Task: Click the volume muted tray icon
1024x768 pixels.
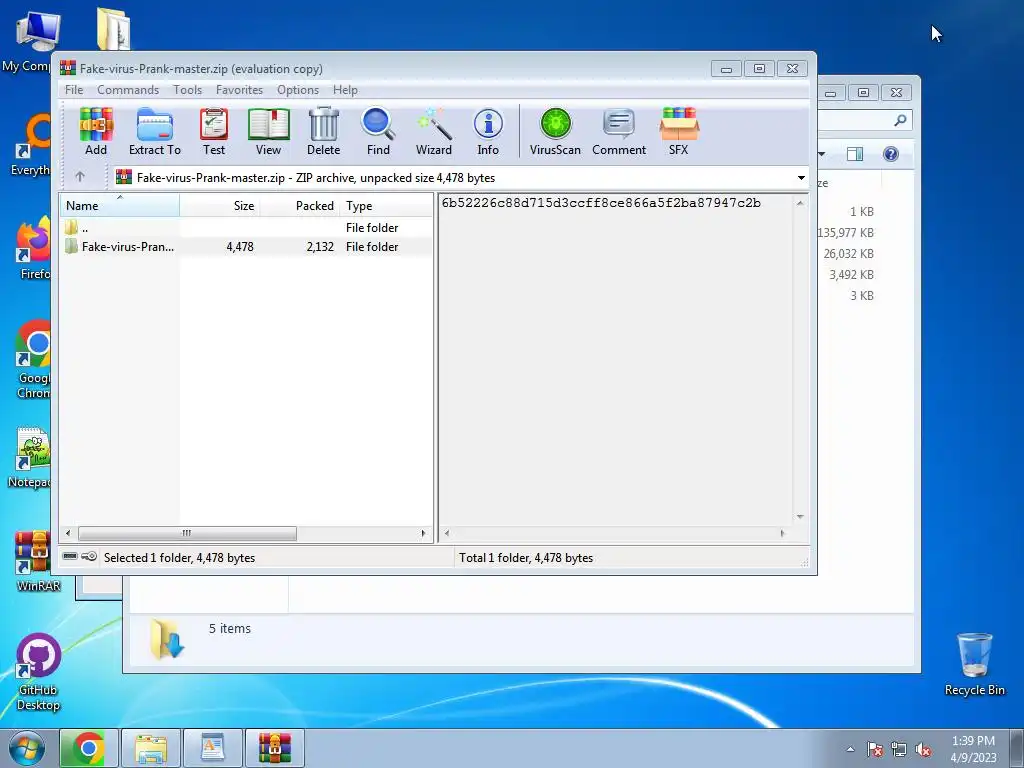Action: click(x=923, y=750)
